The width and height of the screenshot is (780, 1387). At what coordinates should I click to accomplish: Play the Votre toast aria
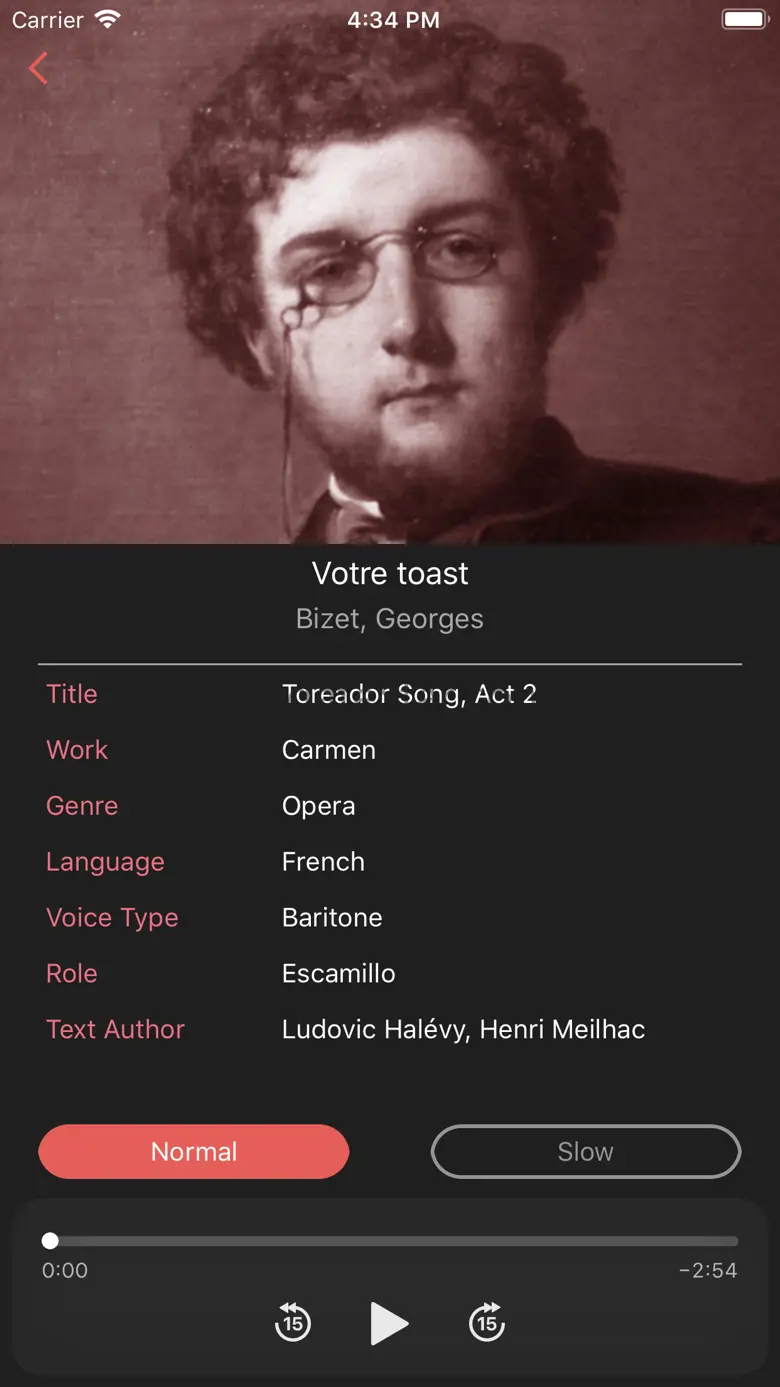389,1323
